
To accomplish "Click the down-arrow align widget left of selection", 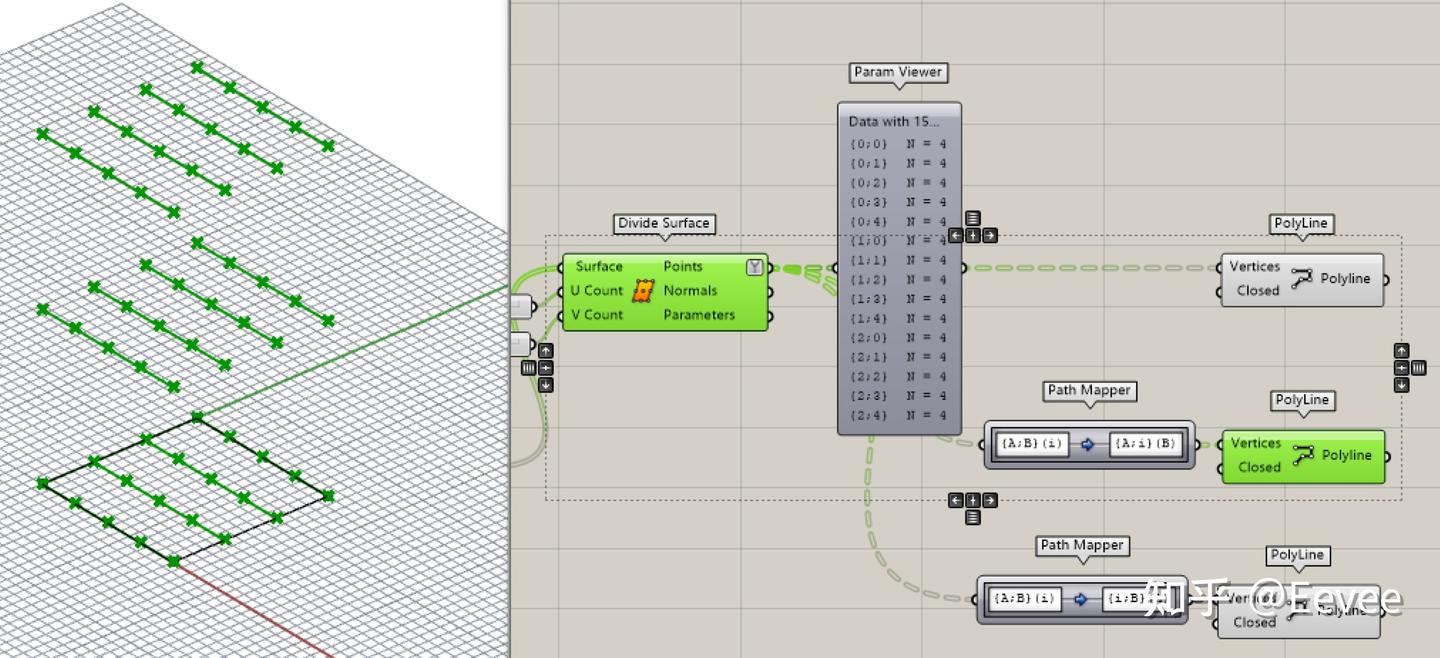I will (545, 385).
